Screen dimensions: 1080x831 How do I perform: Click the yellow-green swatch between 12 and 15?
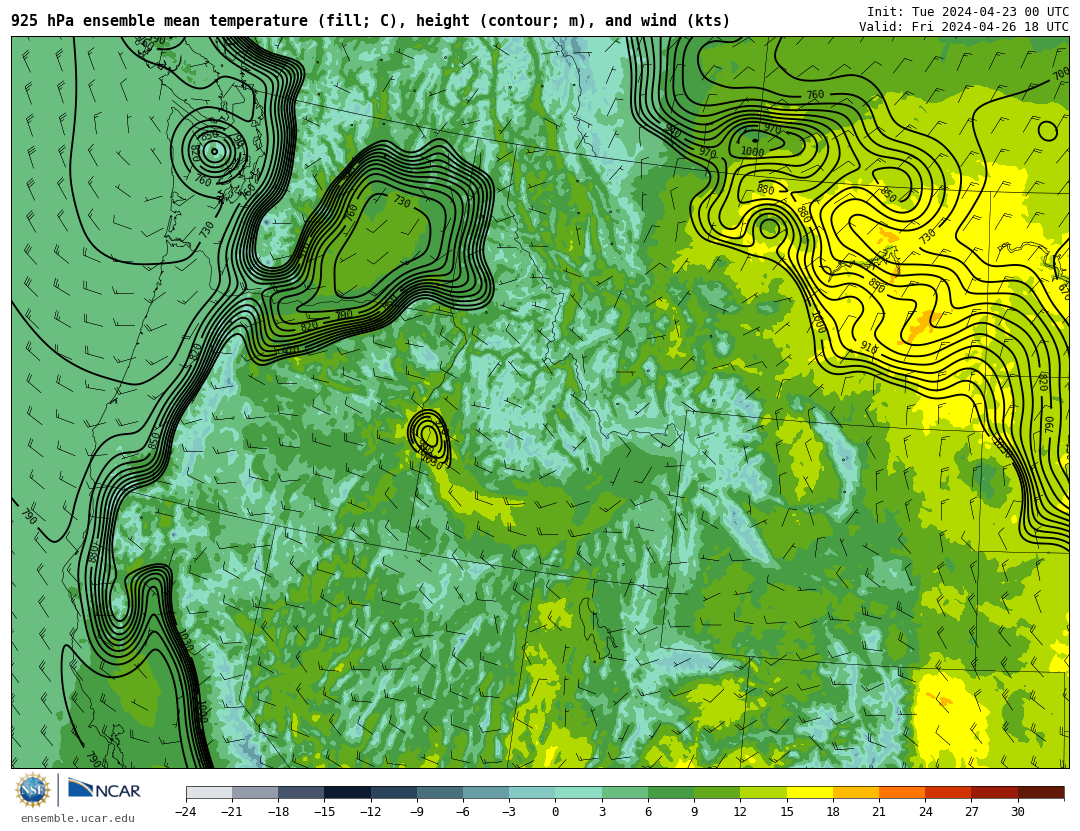pos(763,792)
